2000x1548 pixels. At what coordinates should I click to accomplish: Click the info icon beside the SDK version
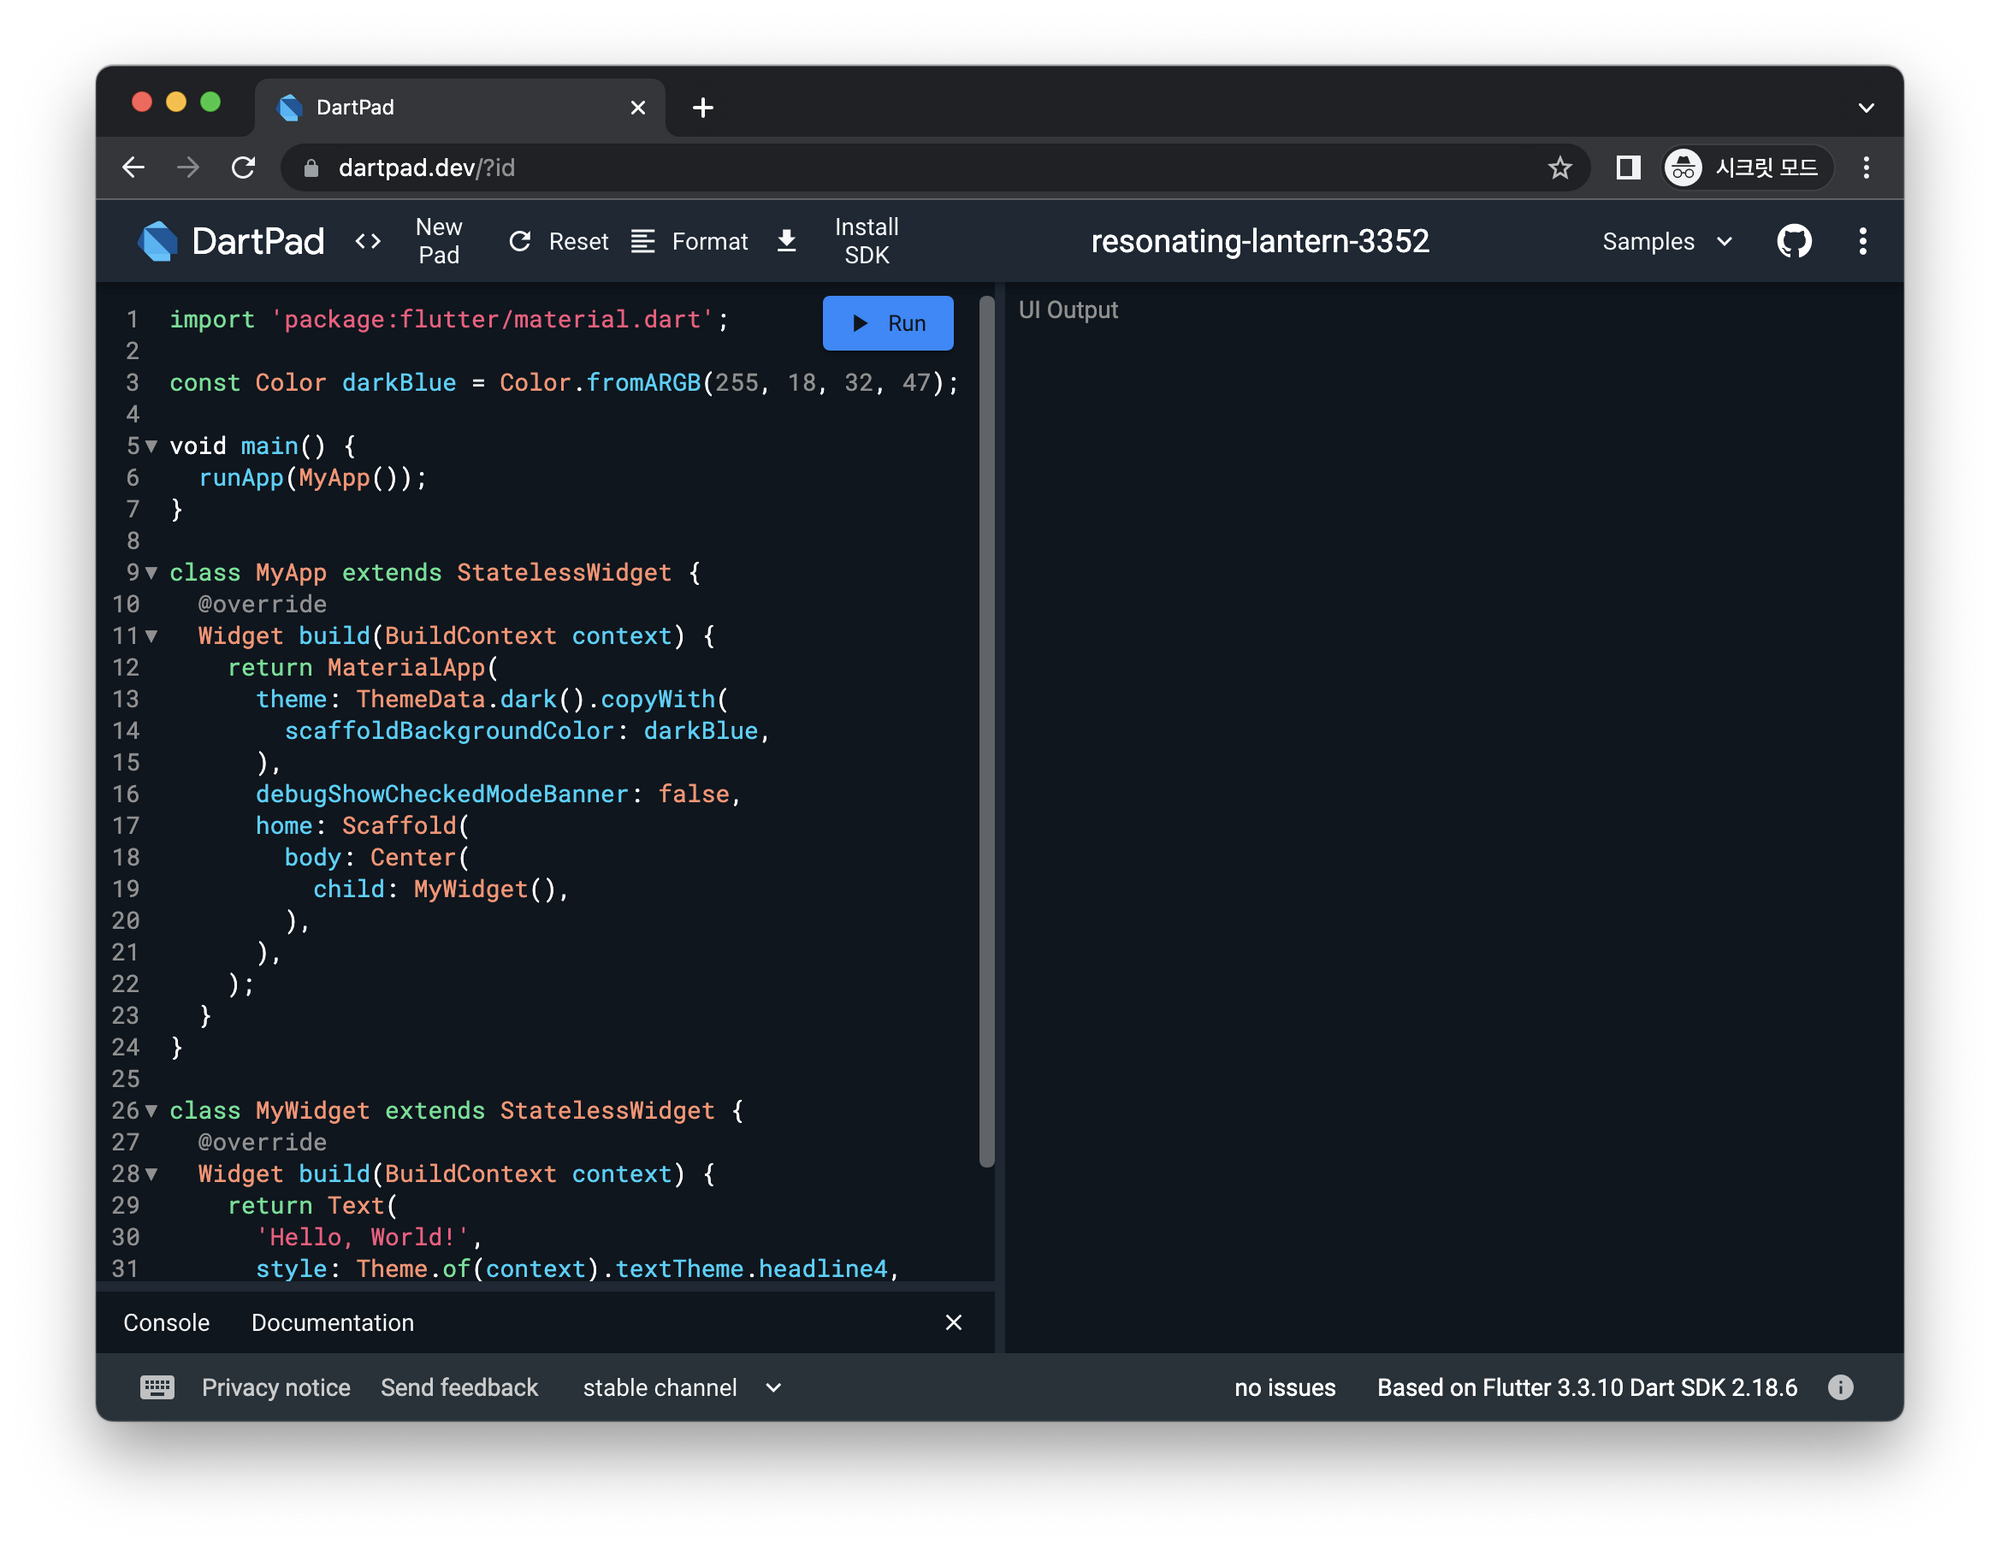(x=1840, y=1387)
